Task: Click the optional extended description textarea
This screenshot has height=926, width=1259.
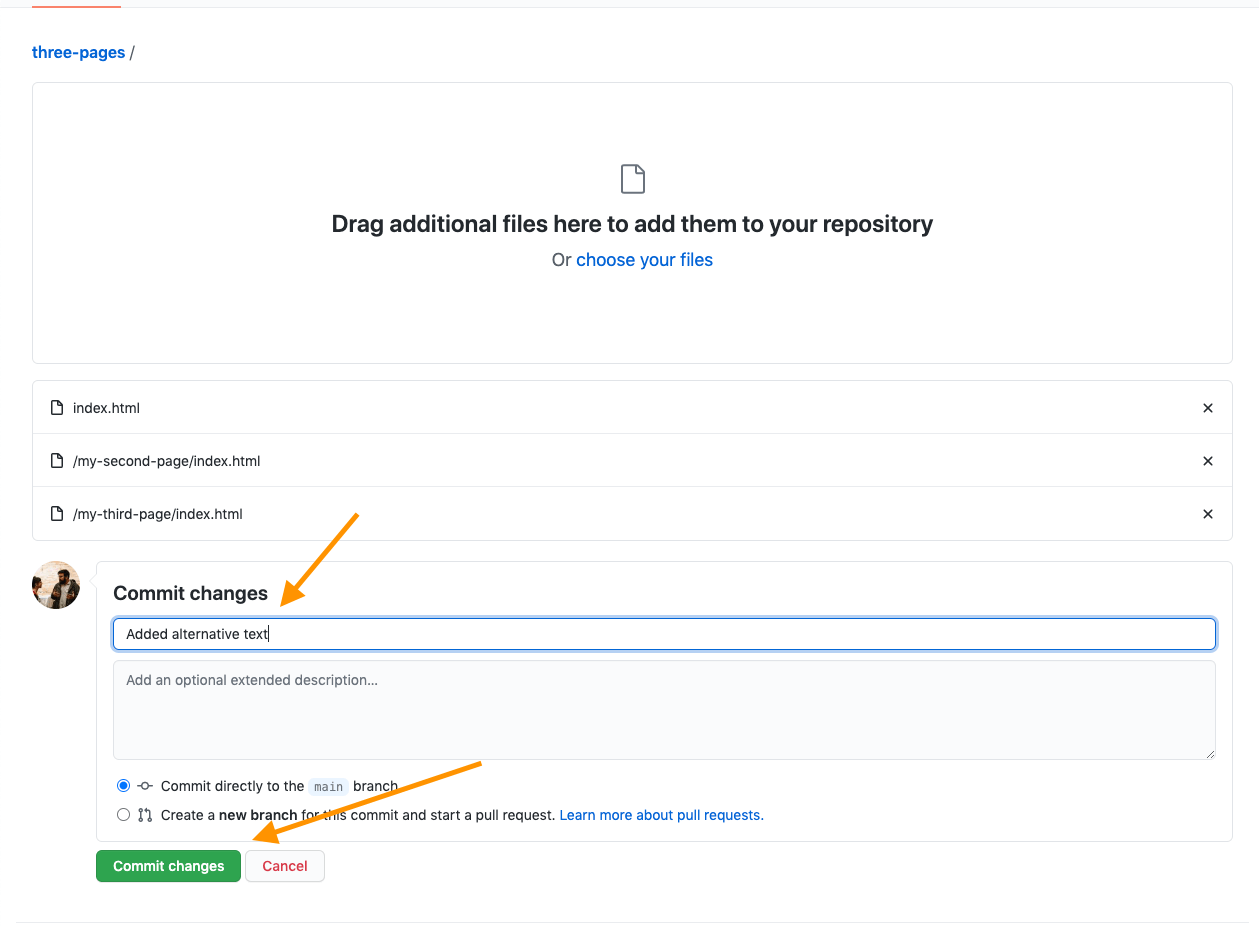Action: (x=664, y=709)
